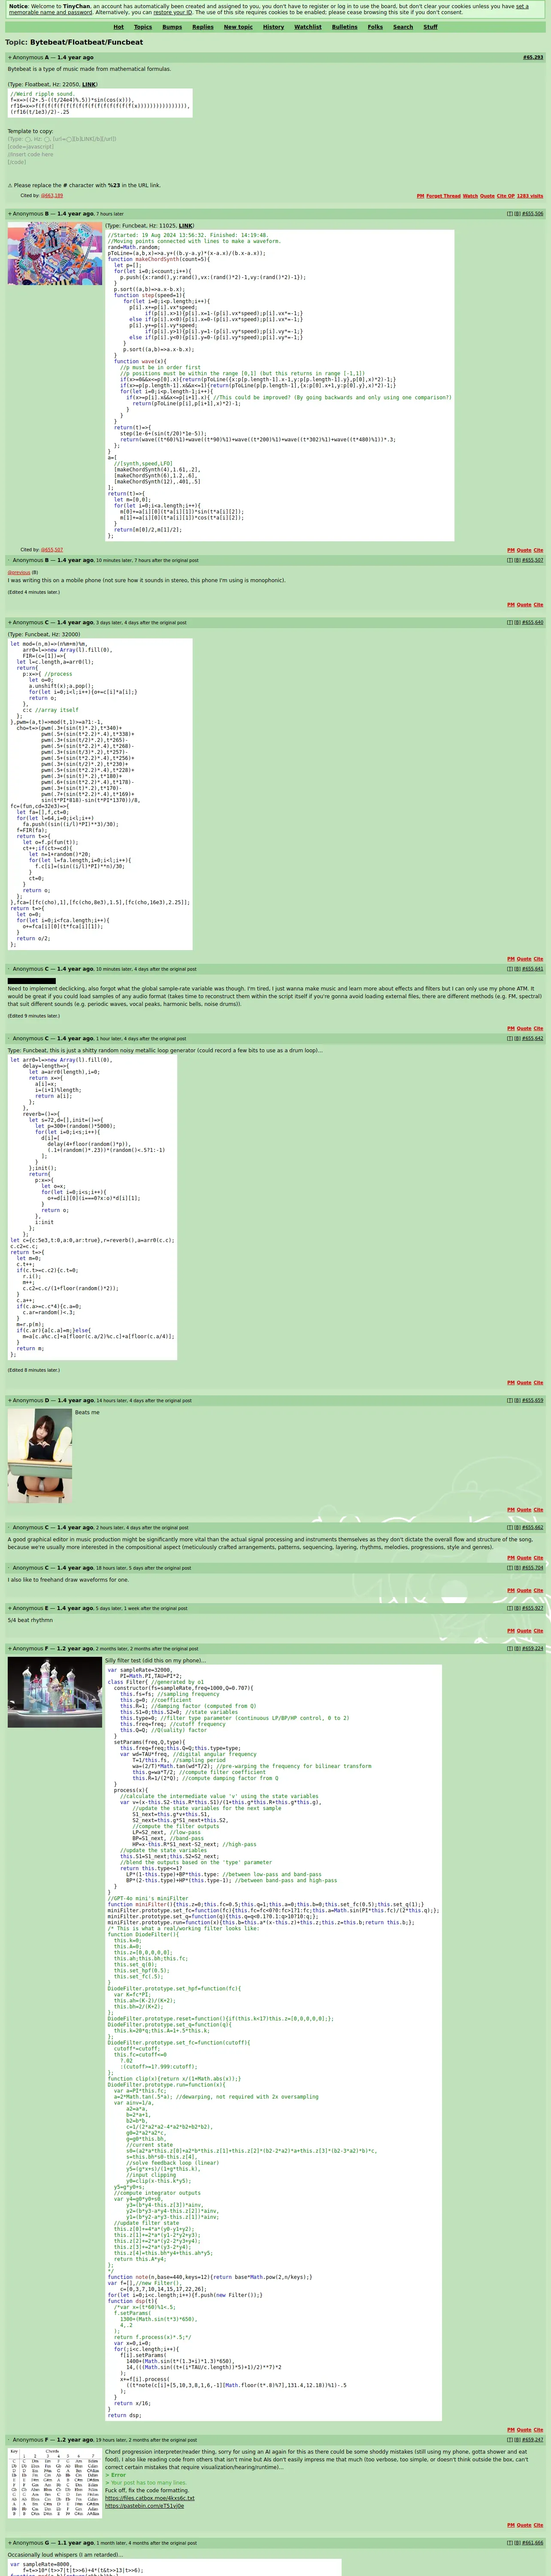Open the post number #659,247 link
The width and height of the screenshot is (551, 2576).
click(533, 2440)
